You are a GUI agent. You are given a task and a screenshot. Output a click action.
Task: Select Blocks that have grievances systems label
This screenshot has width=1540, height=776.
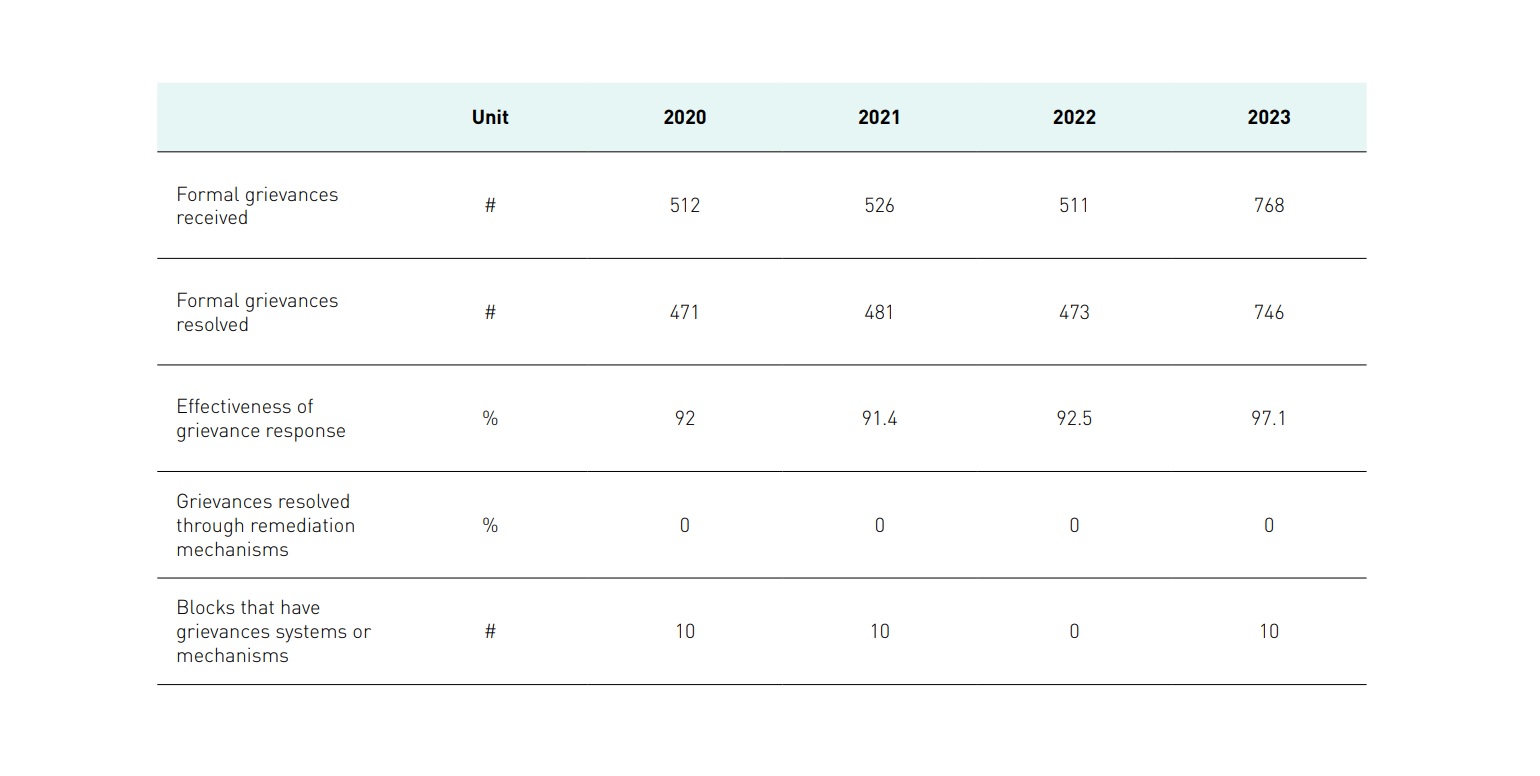pos(273,631)
